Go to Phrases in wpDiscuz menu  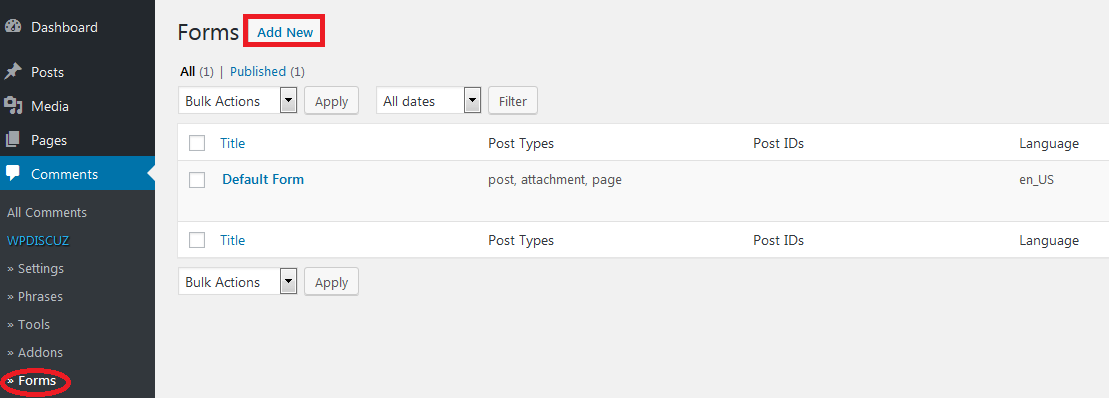click(35, 296)
